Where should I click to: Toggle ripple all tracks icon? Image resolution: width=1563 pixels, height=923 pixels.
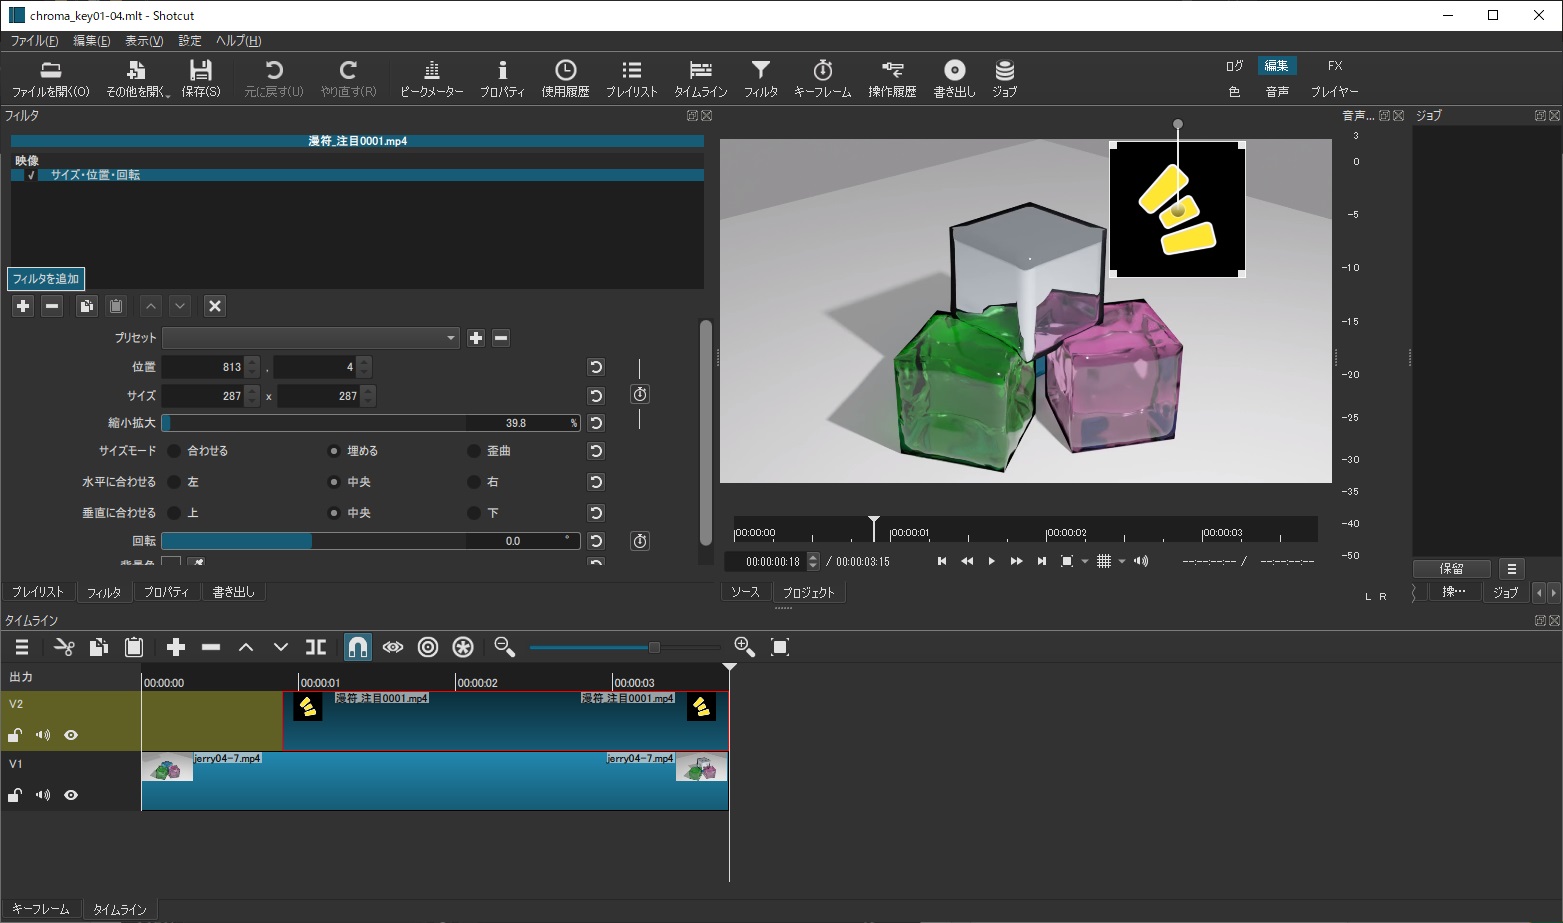point(463,647)
